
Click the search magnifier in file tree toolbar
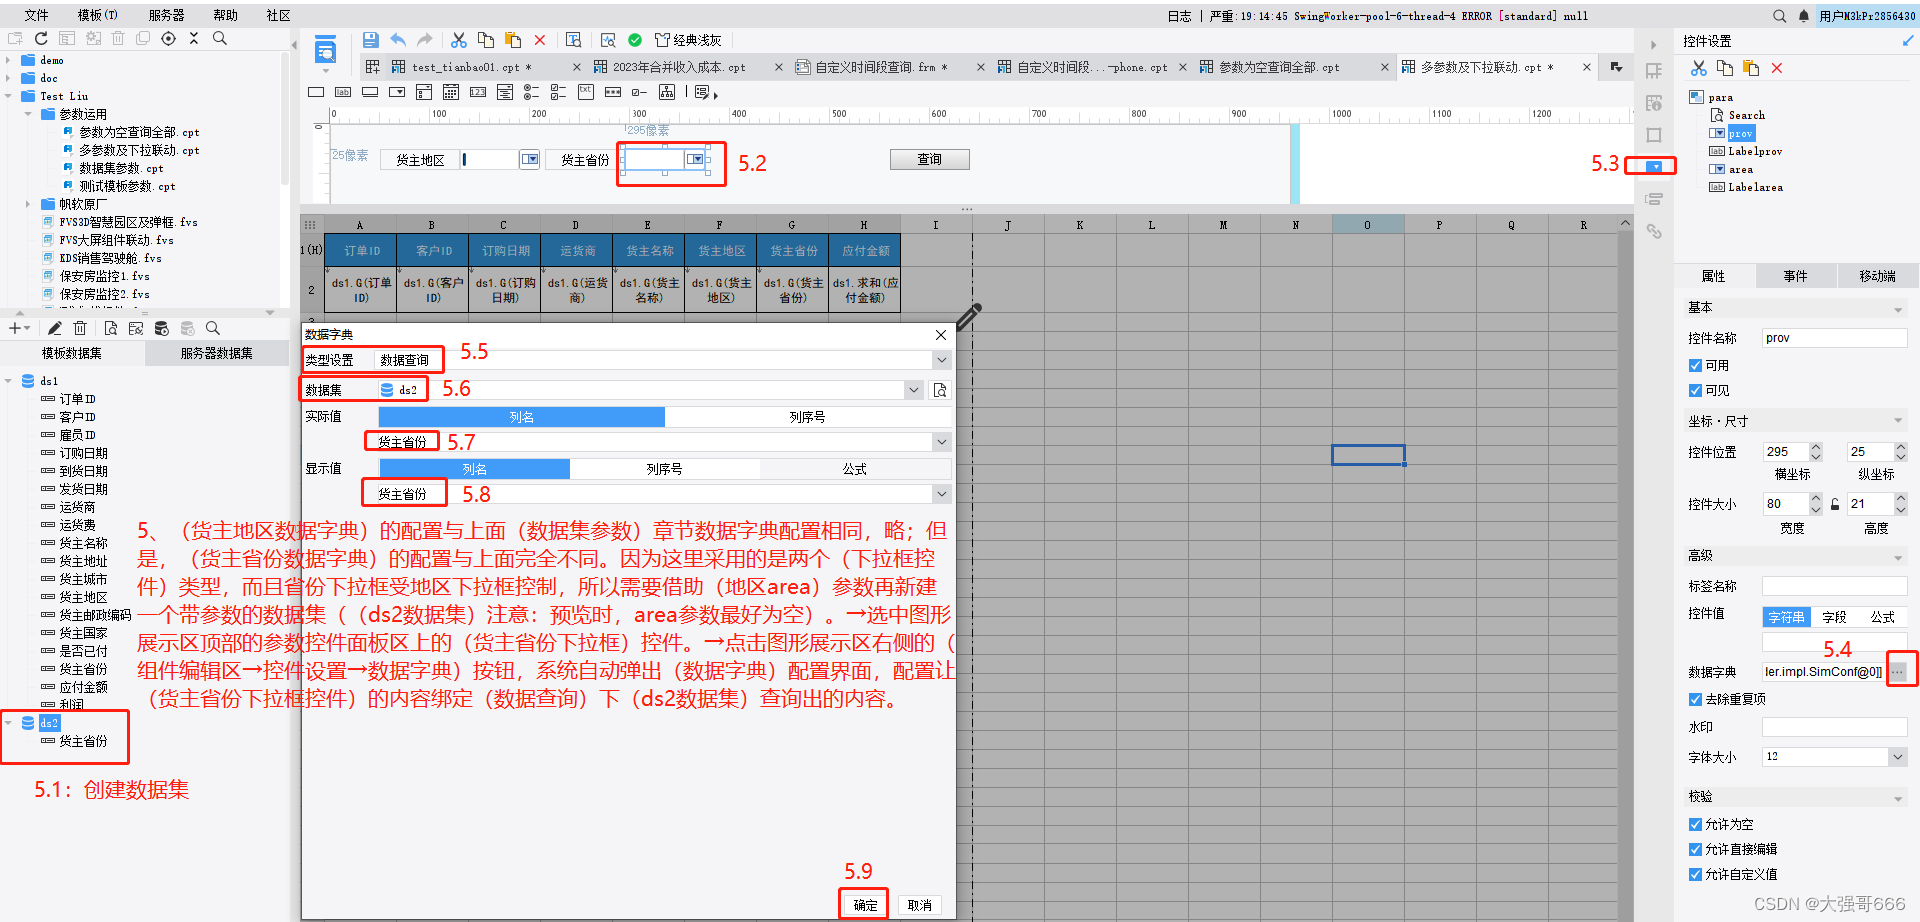pos(220,38)
